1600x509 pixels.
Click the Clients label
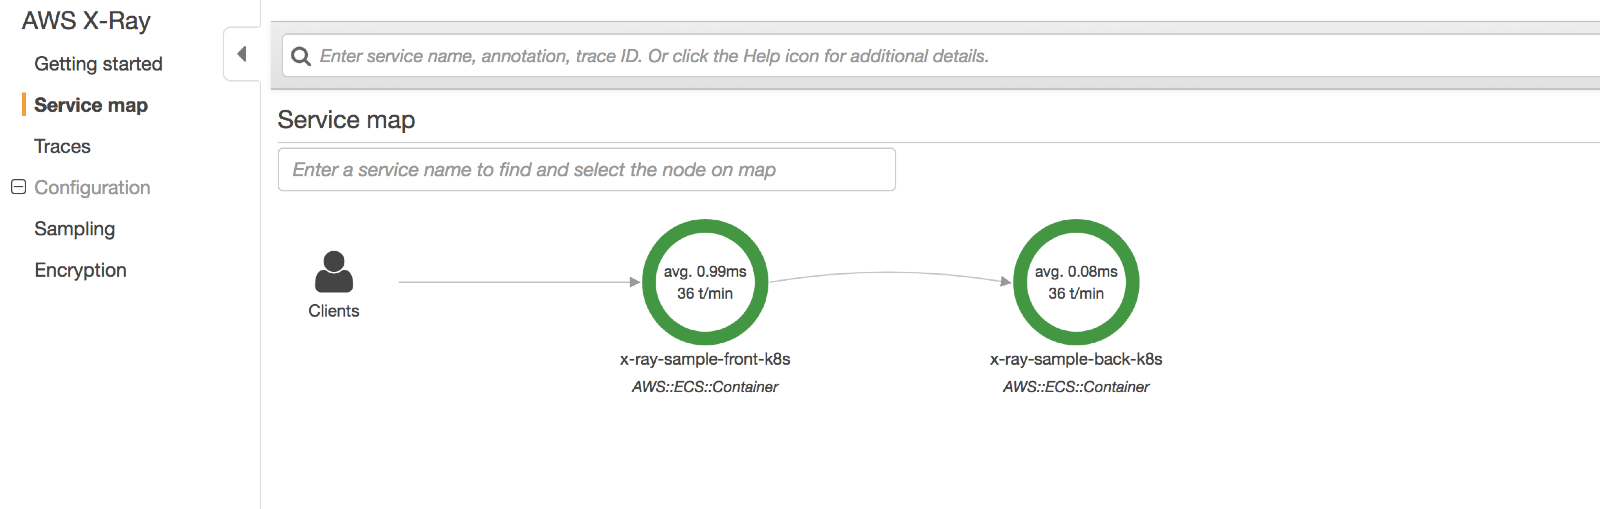coord(334,311)
